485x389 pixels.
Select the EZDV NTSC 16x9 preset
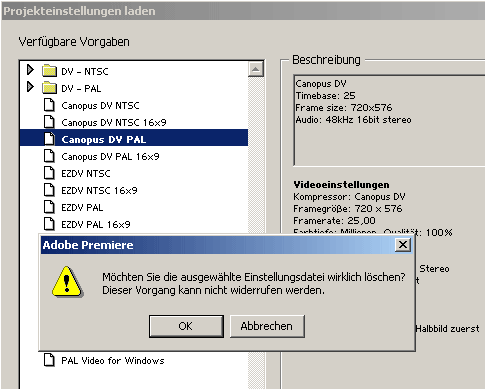point(99,191)
